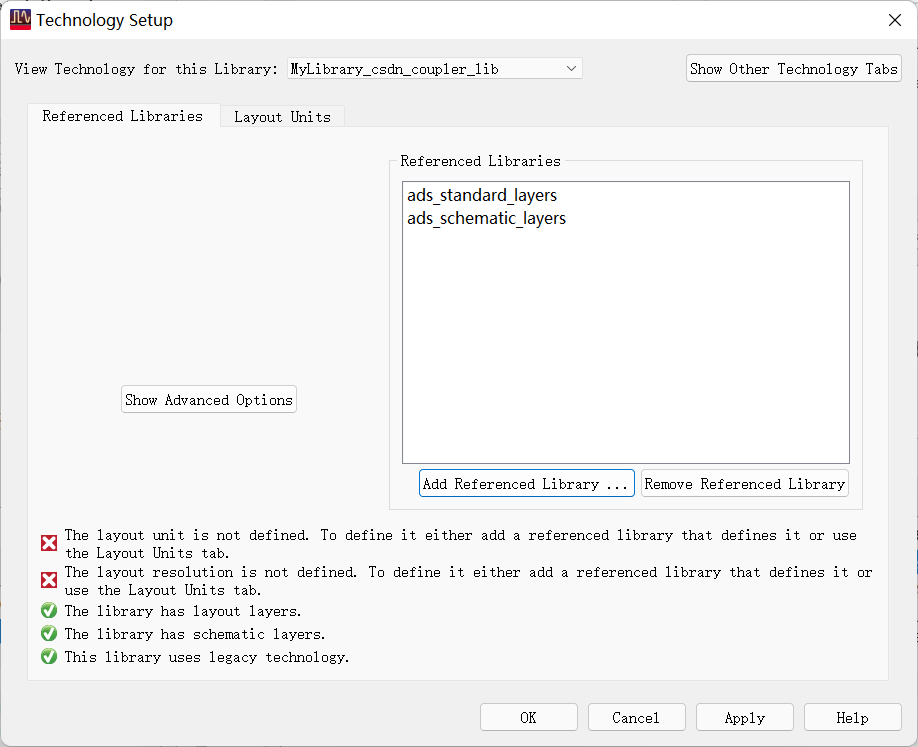918x747 pixels.
Task: Click Show Advanced Options
Action: coord(208,399)
